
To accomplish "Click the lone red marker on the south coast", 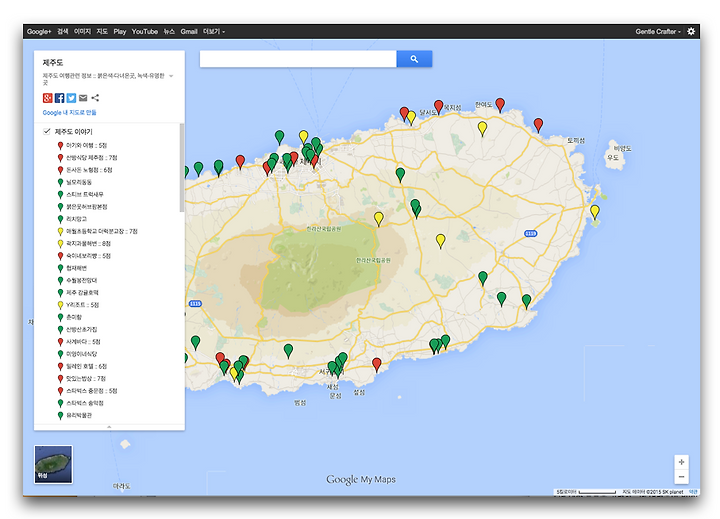I will (x=377, y=364).
